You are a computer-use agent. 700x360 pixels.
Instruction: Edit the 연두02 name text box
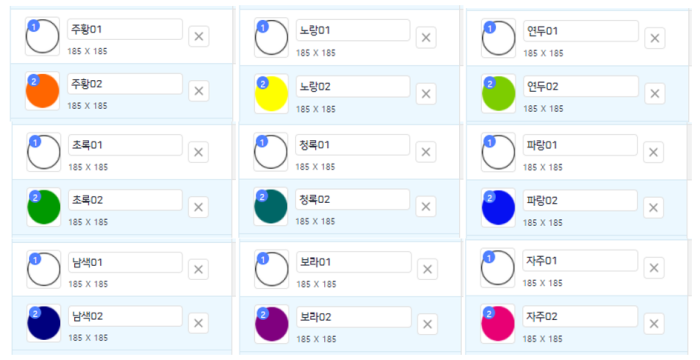(x=581, y=86)
